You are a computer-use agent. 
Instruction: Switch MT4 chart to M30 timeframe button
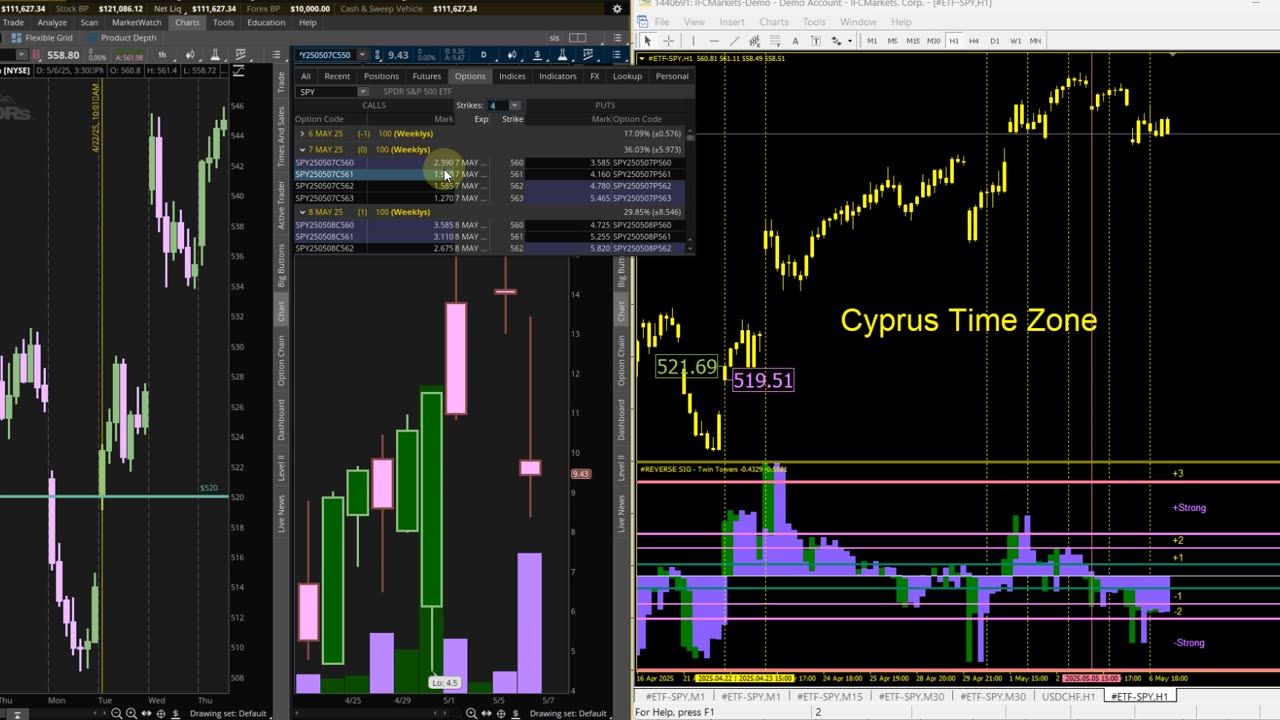click(934, 41)
